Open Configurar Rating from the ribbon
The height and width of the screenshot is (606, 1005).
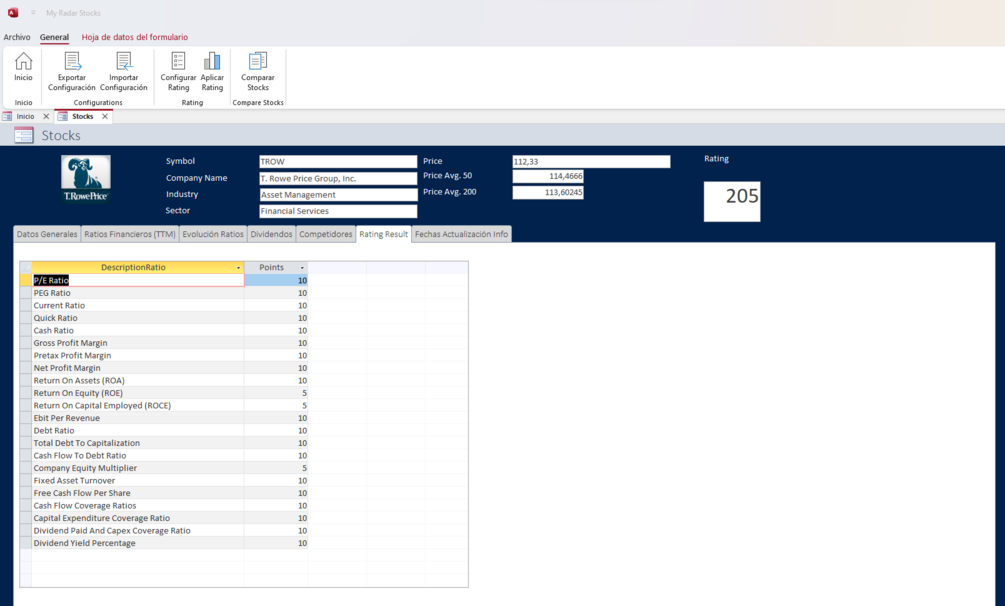pos(178,72)
